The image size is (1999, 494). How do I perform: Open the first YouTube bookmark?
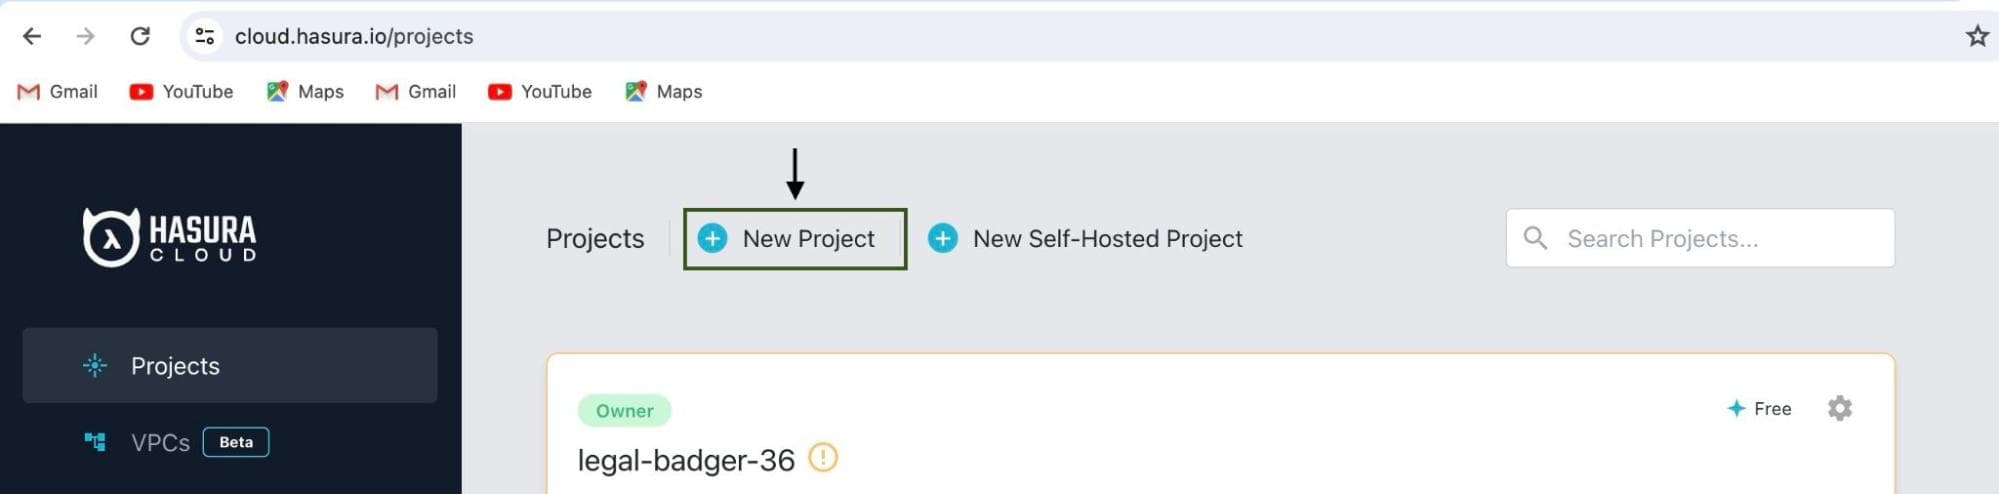(181, 92)
